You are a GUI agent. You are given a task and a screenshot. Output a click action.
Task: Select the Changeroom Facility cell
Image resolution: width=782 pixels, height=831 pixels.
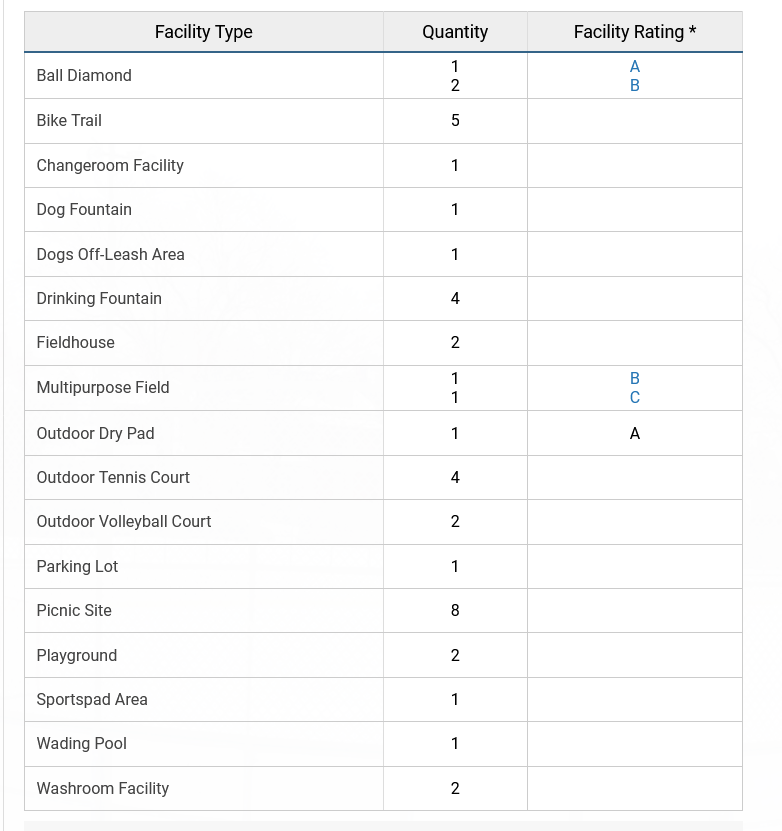click(x=110, y=165)
